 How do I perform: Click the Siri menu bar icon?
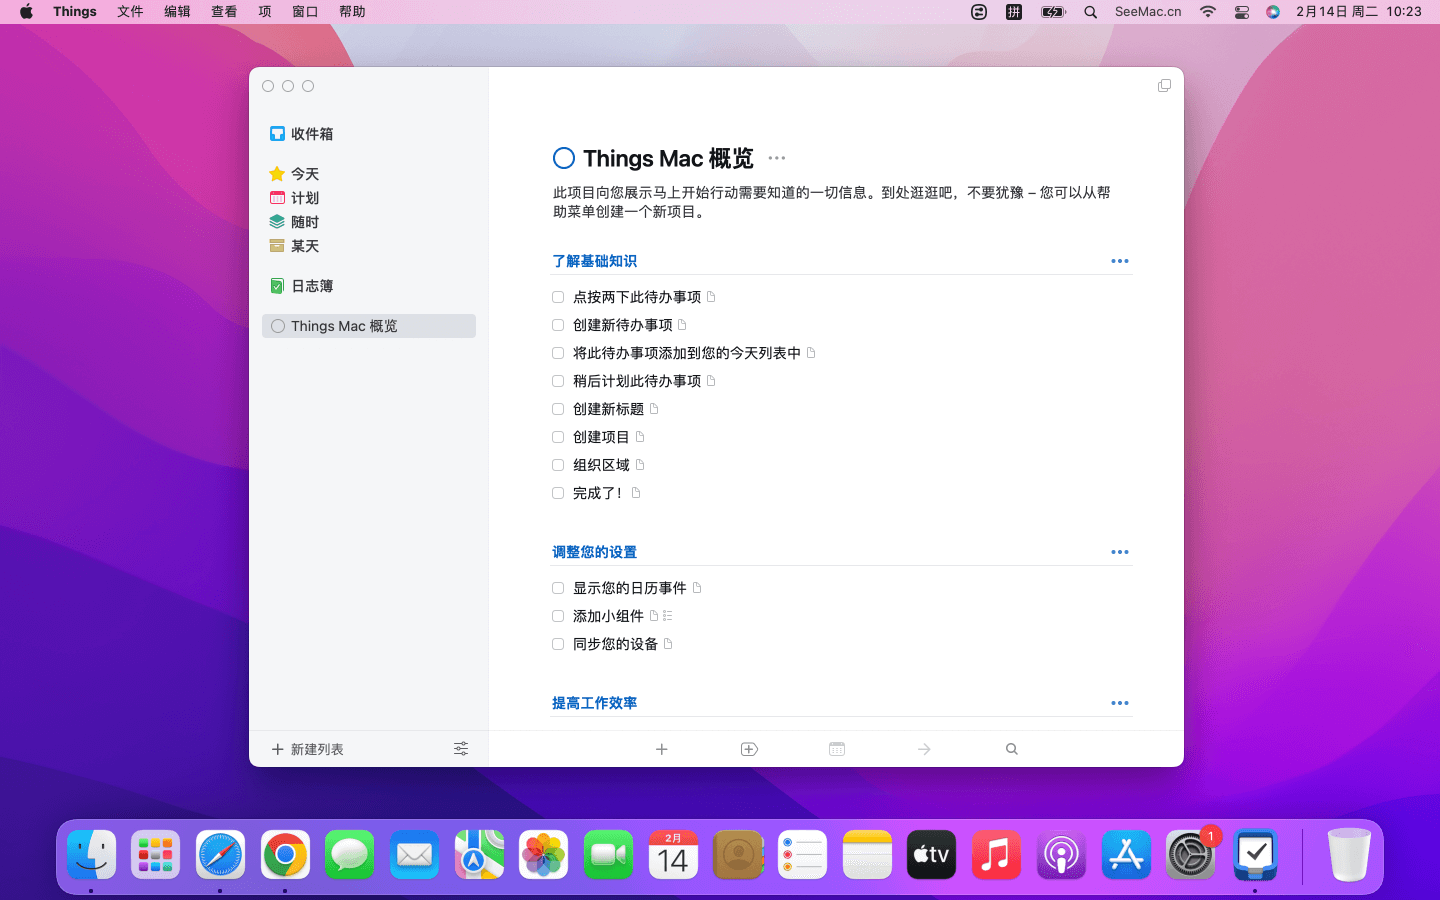coord(1273,12)
